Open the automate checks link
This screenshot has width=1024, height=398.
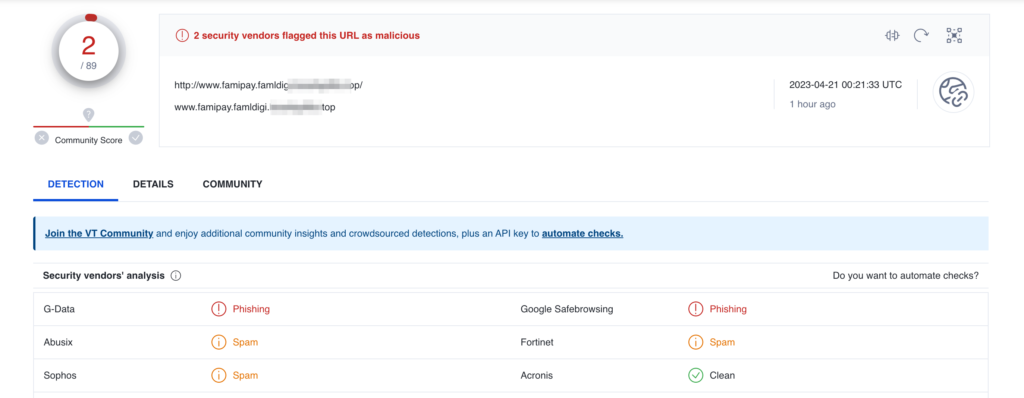pyautogui.click(x=583, y=233)
